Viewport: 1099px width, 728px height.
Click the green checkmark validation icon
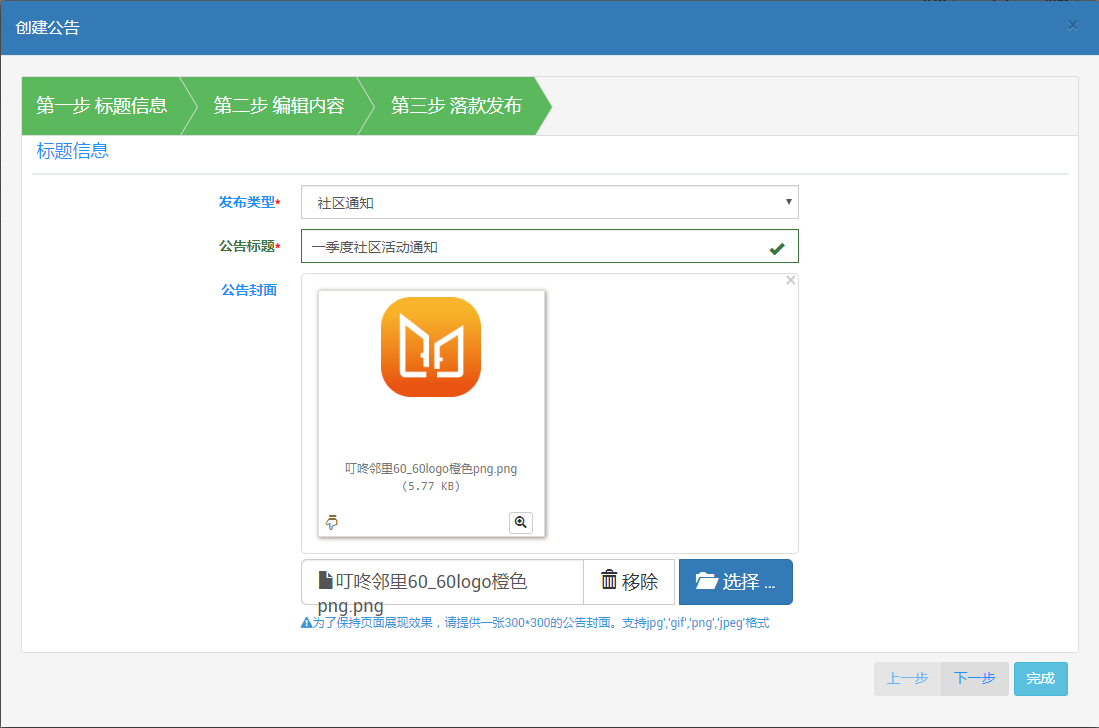(777, 249)
